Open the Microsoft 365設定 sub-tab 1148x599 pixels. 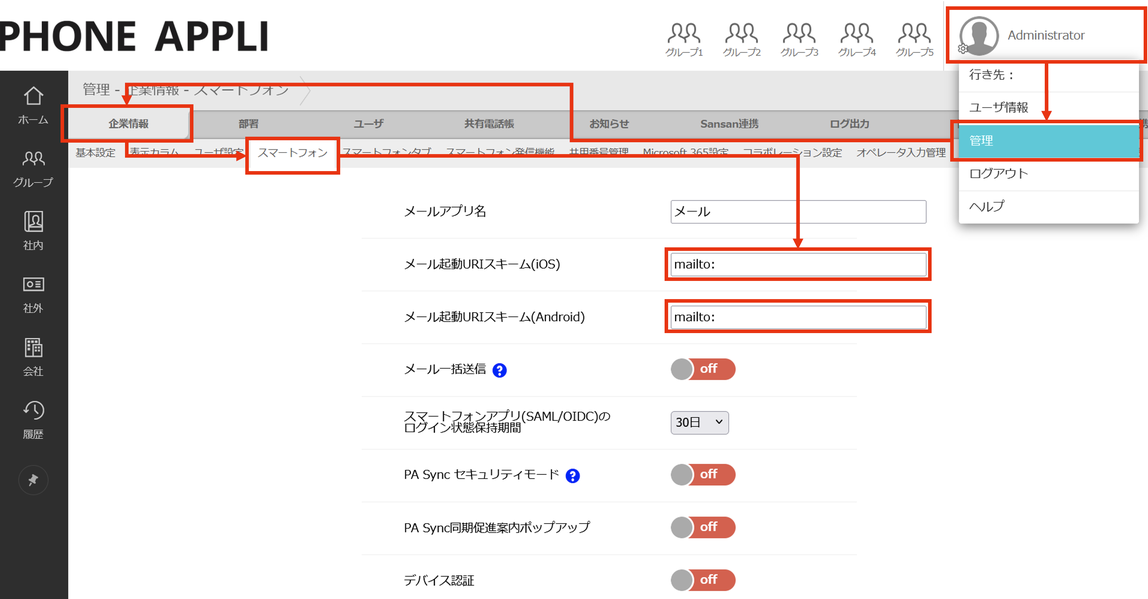(685, 152)
